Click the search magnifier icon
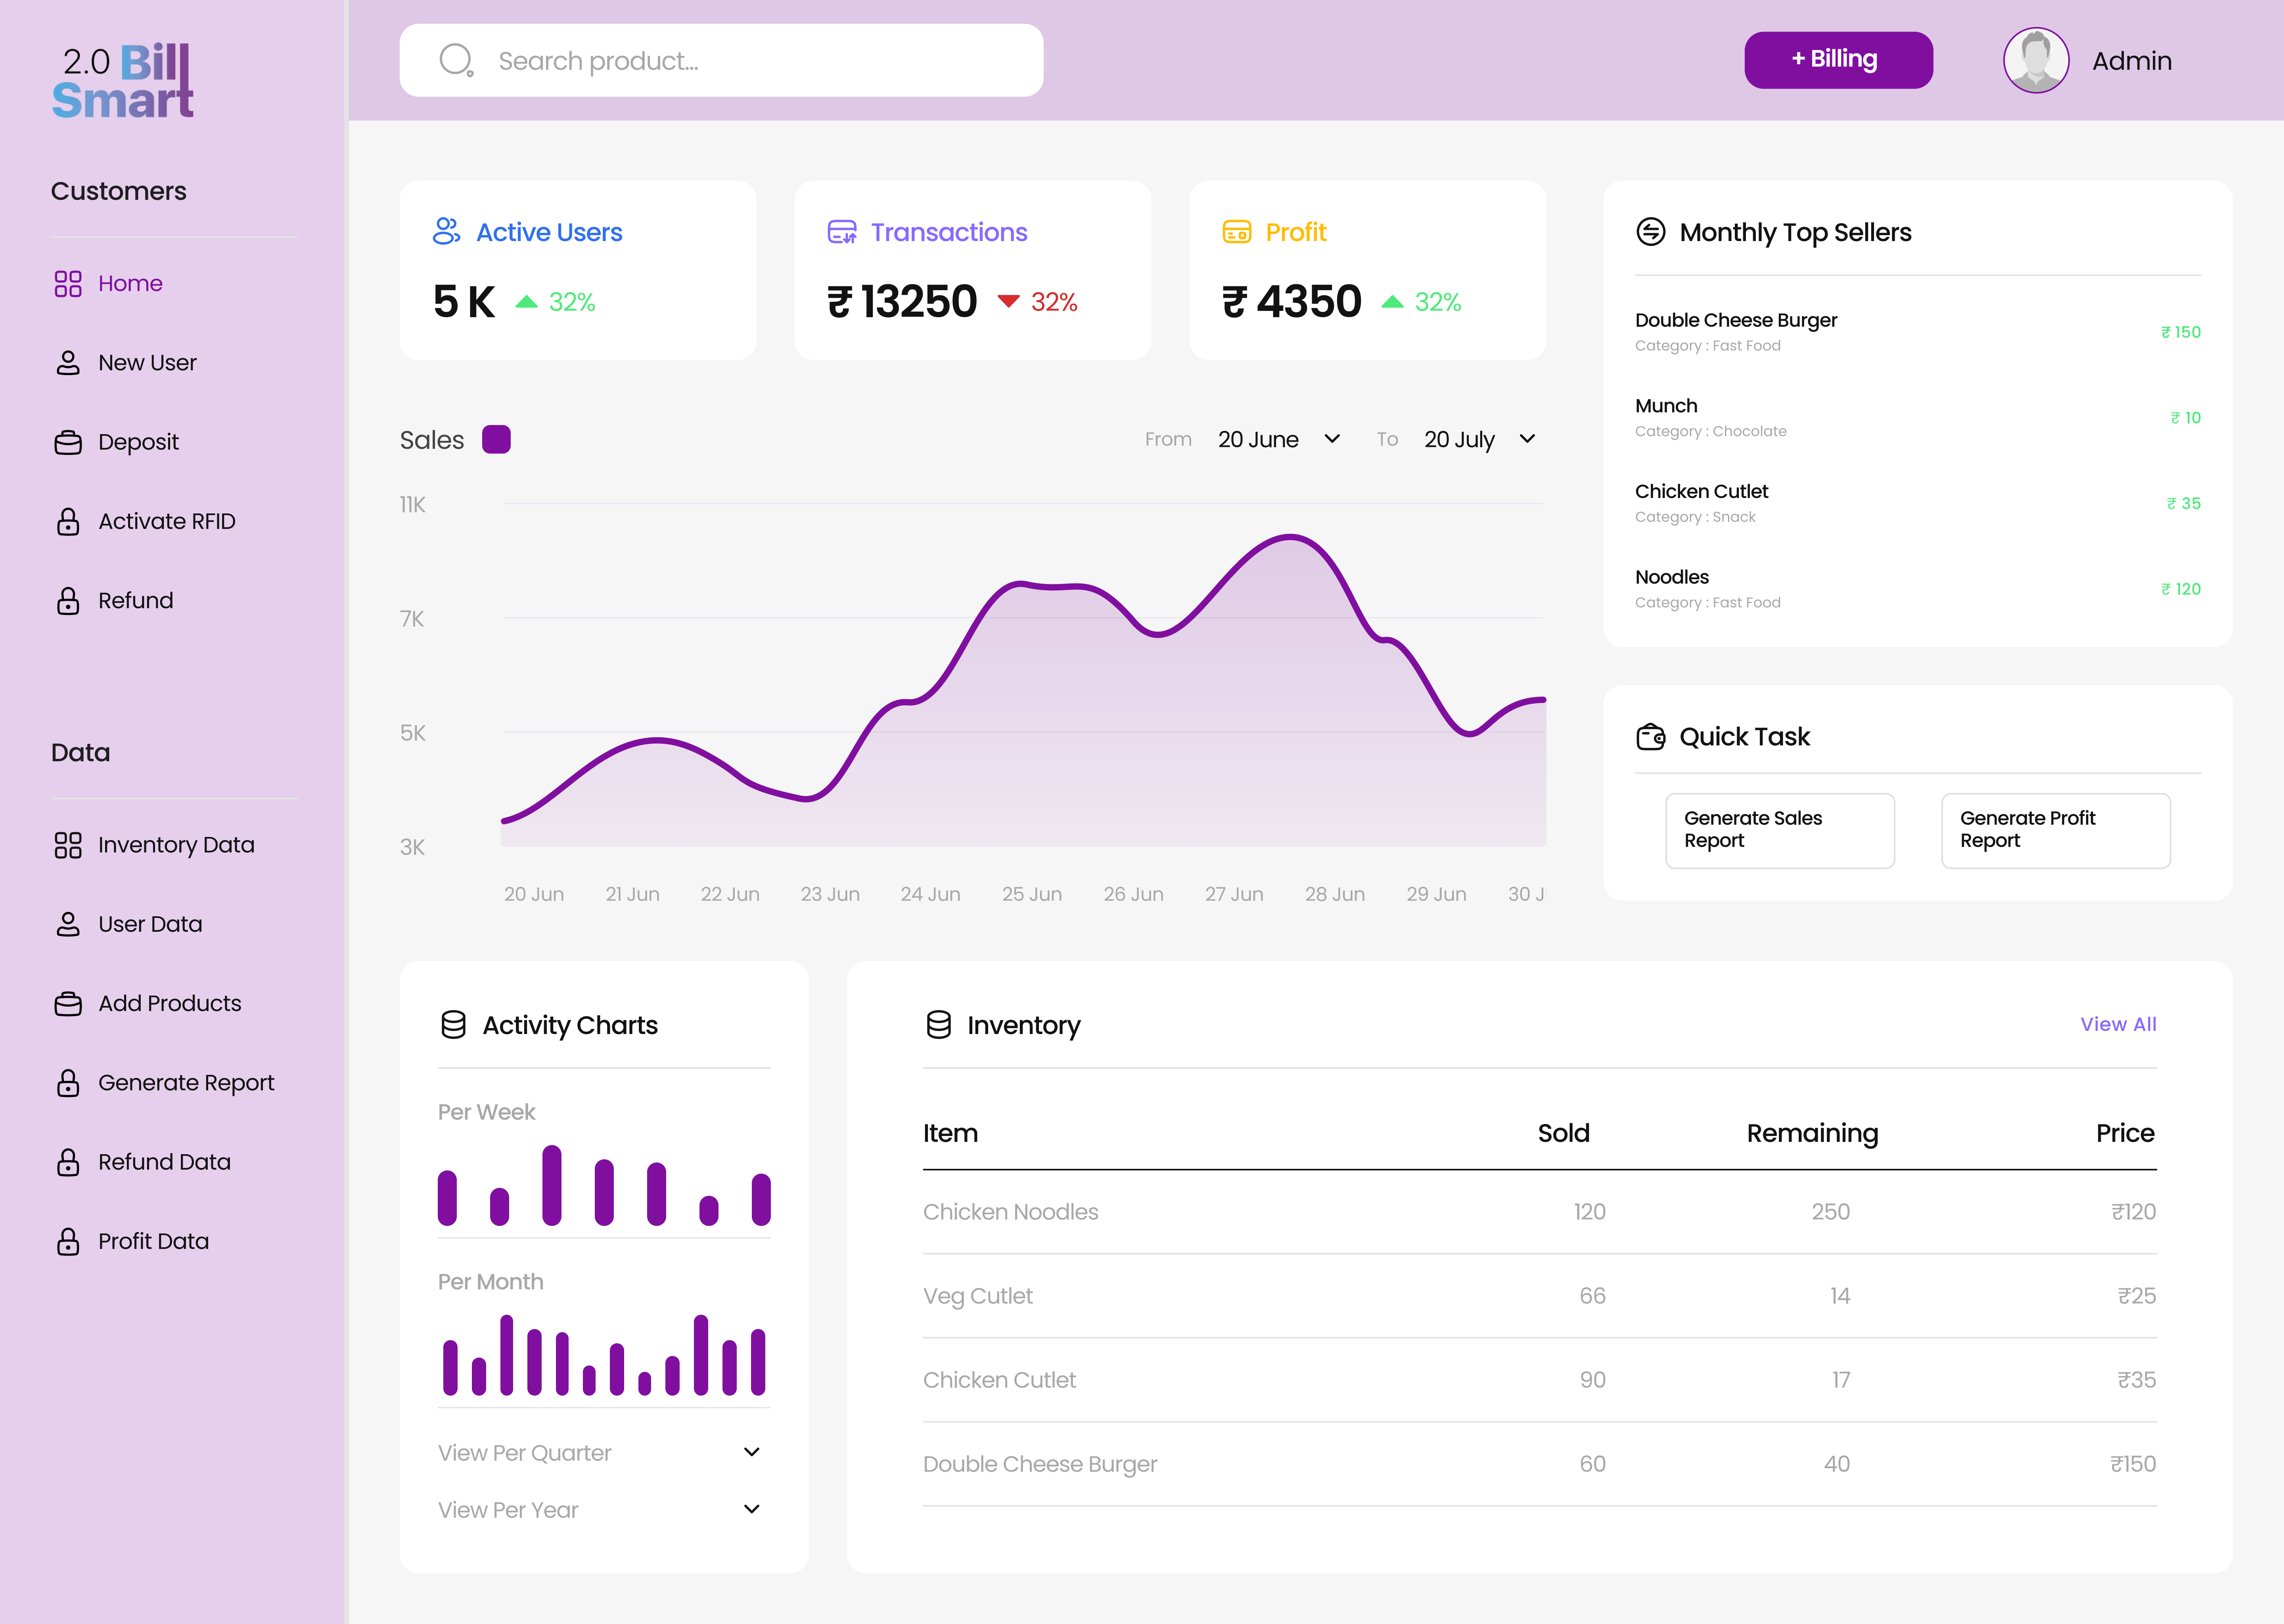This screenshot has height=1624, width=2284. point(457,60)
